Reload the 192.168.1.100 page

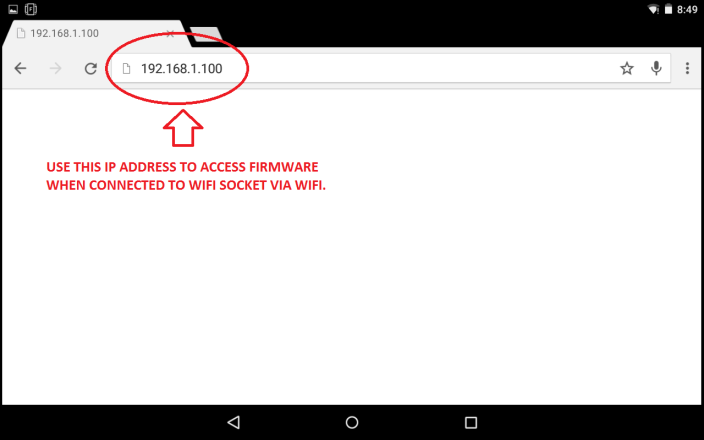click(91, 68)
